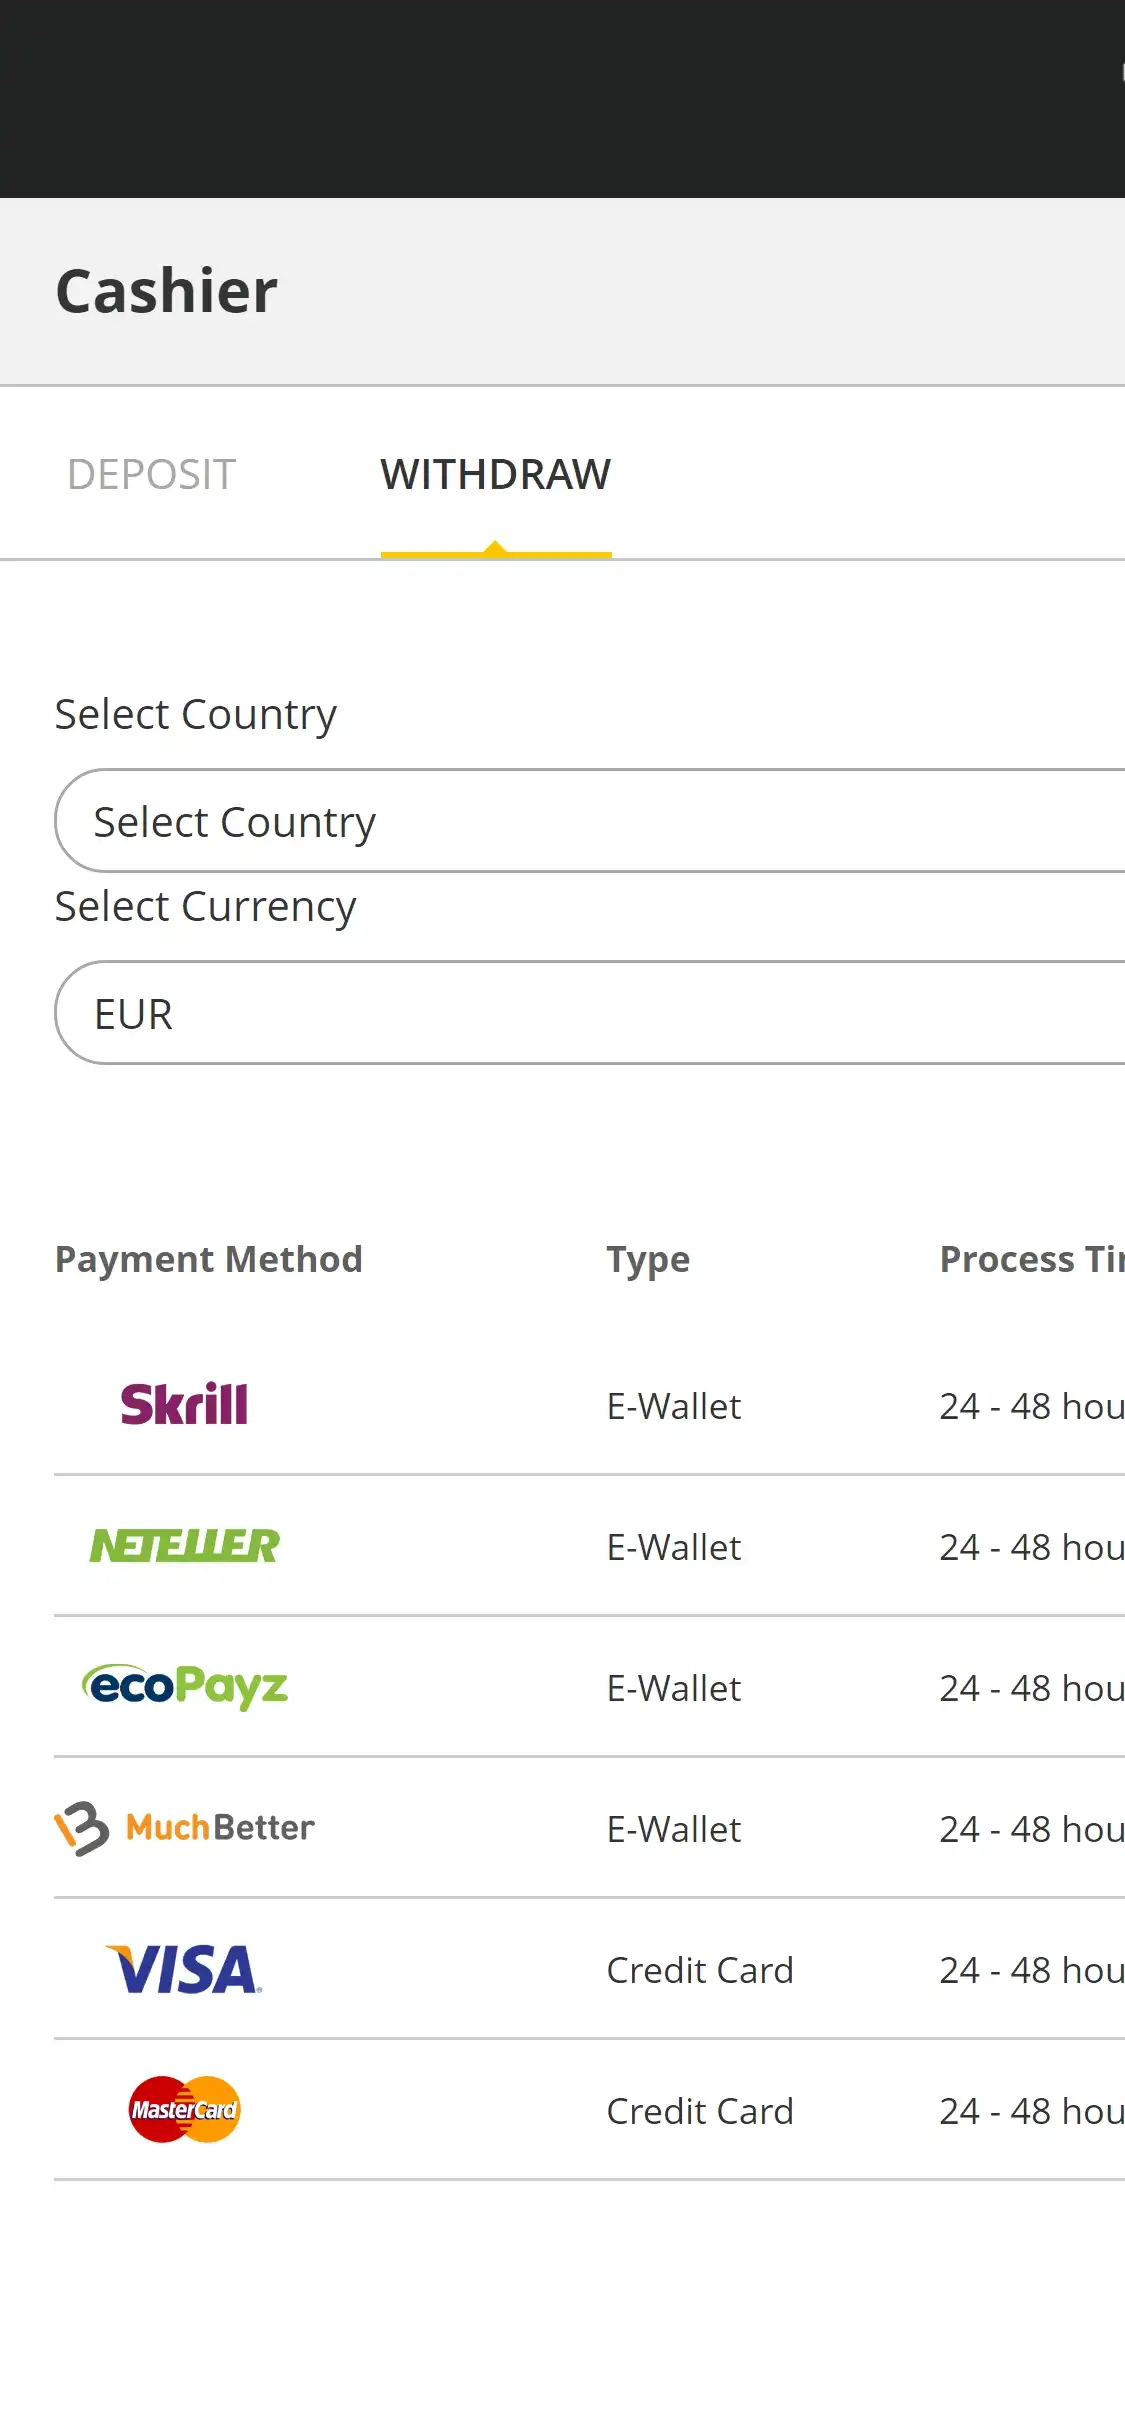Click E-Wallet type in the Skrill row
Viewport: 1125px width, 2436px height.
click(674, 1407)
